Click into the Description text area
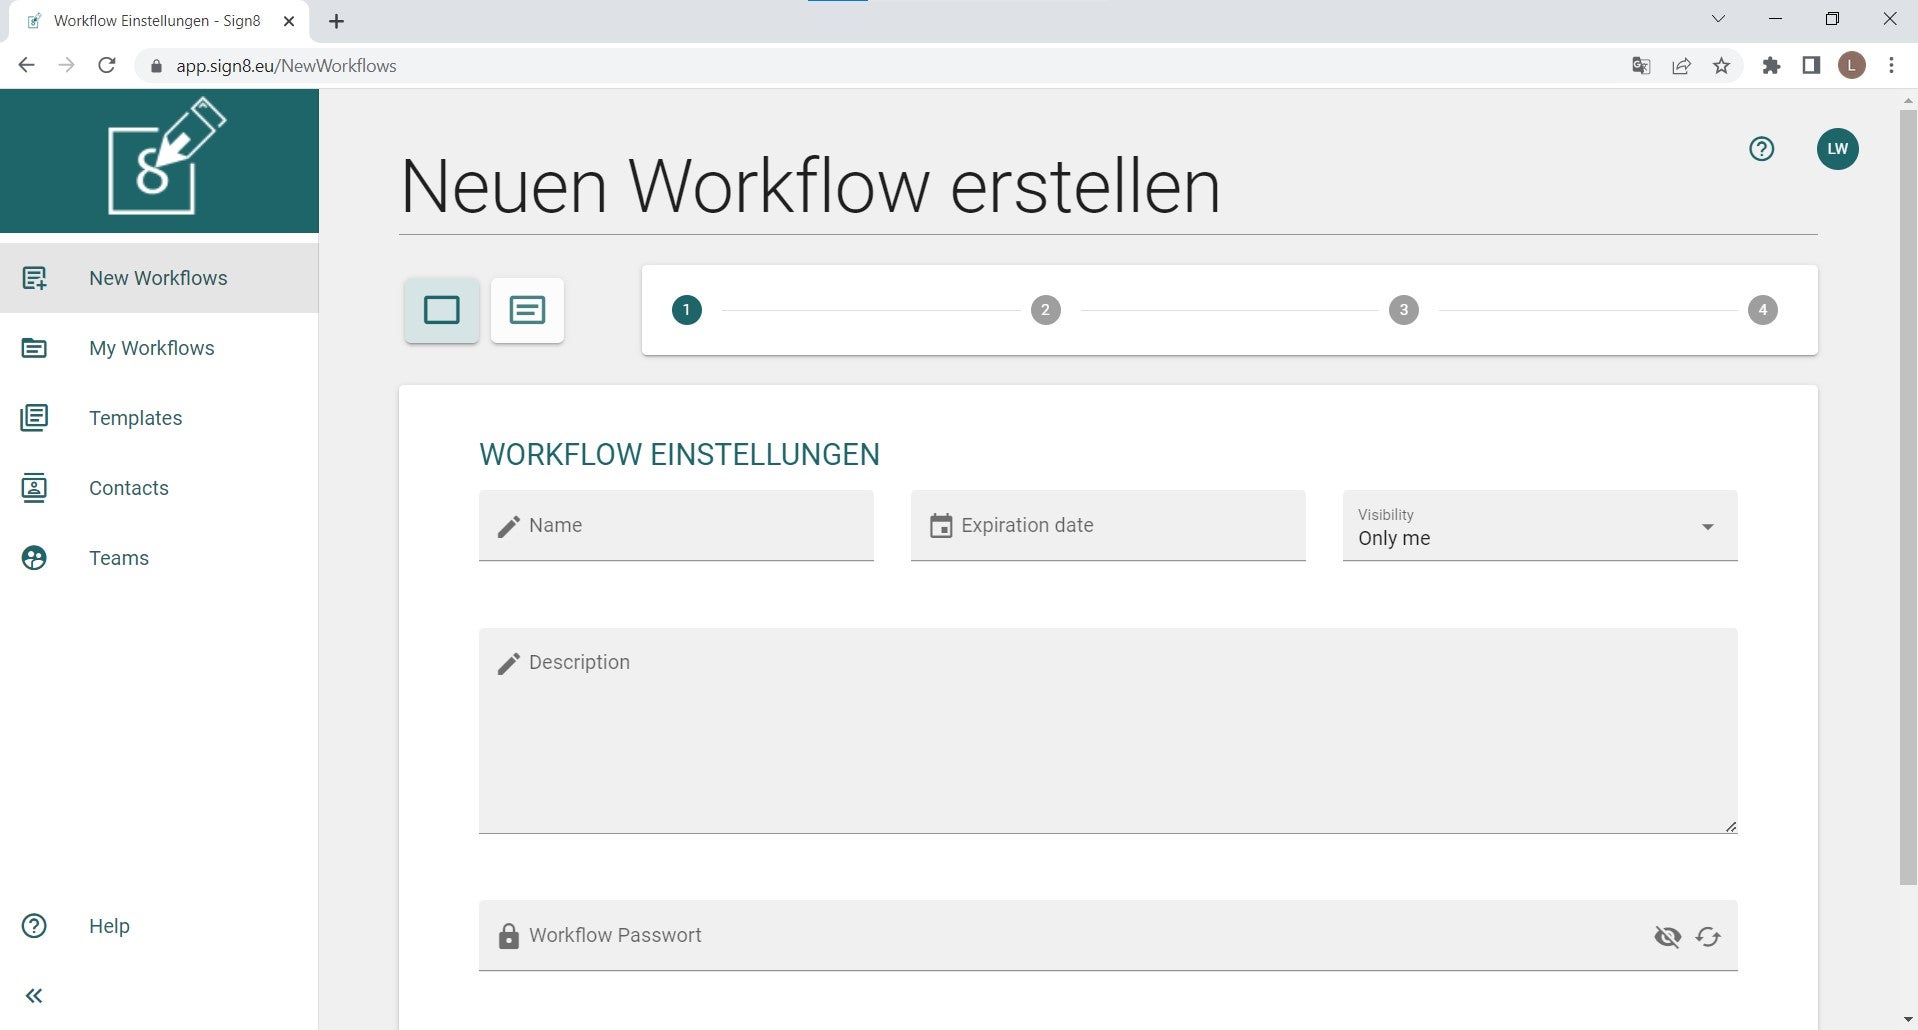 coord(1108,731)
